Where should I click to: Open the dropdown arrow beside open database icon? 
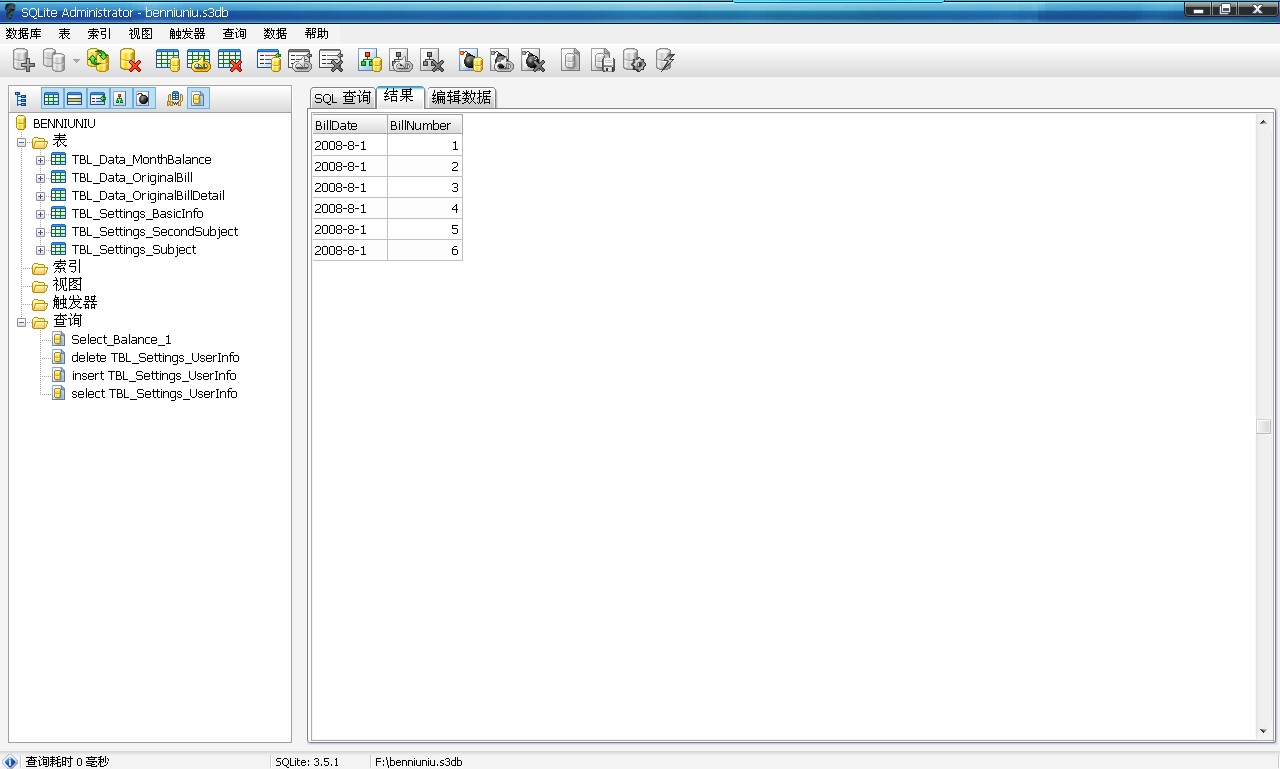pos(76,62)
